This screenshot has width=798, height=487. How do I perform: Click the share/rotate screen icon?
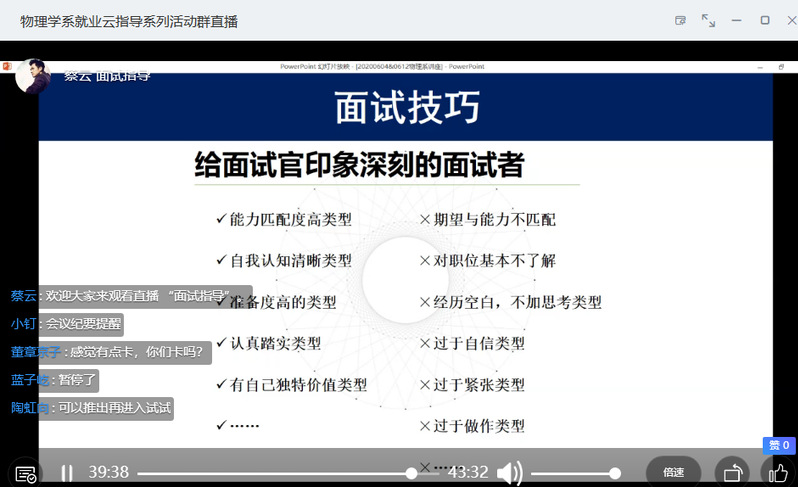[x=732, y=473]
